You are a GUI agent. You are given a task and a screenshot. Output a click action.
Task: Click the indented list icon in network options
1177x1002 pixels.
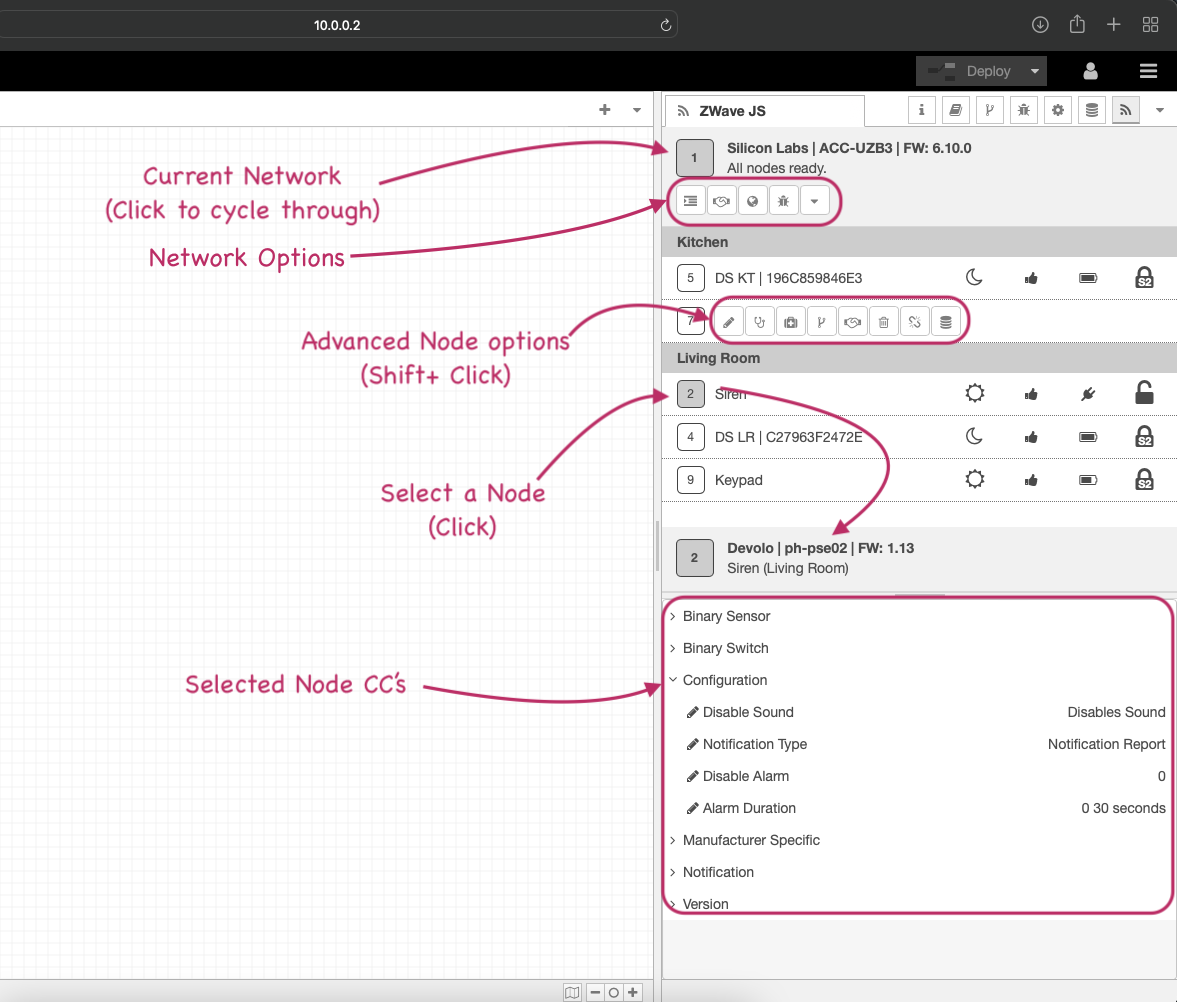pos(691,201)
